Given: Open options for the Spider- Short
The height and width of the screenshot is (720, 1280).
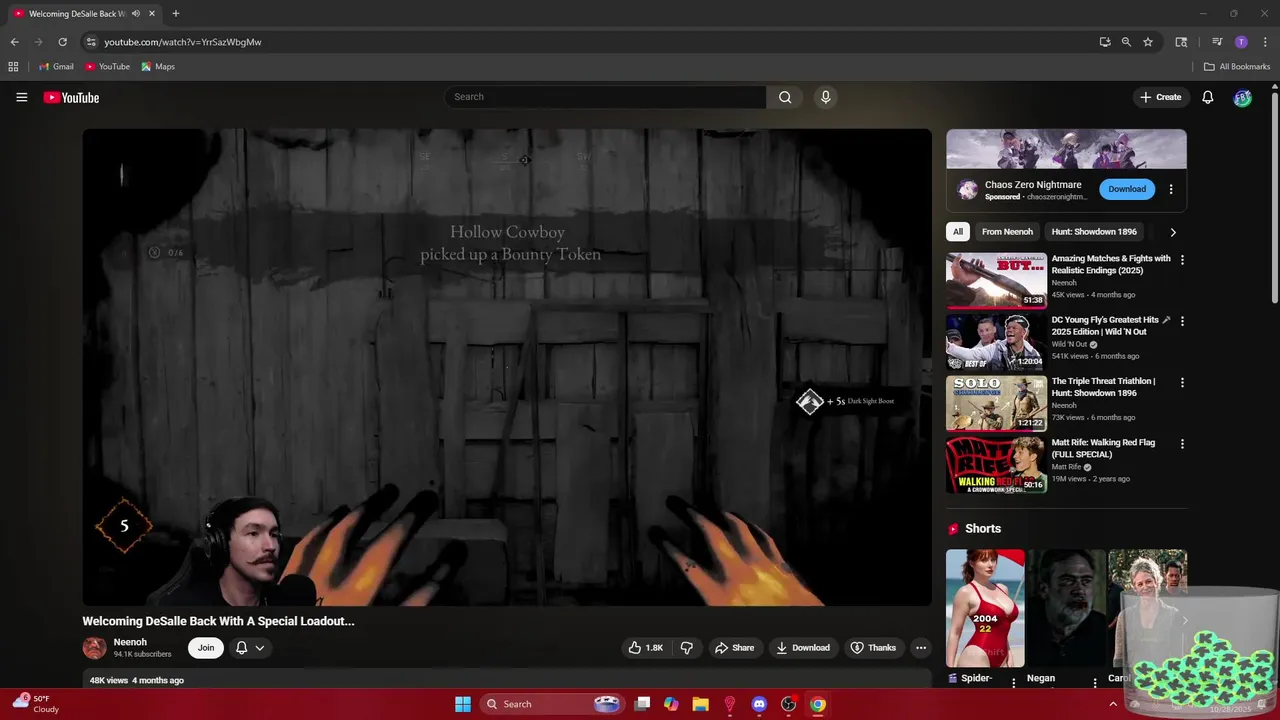Looking at the screenshot, I should pyautogui.click(x=1013, y=683).
